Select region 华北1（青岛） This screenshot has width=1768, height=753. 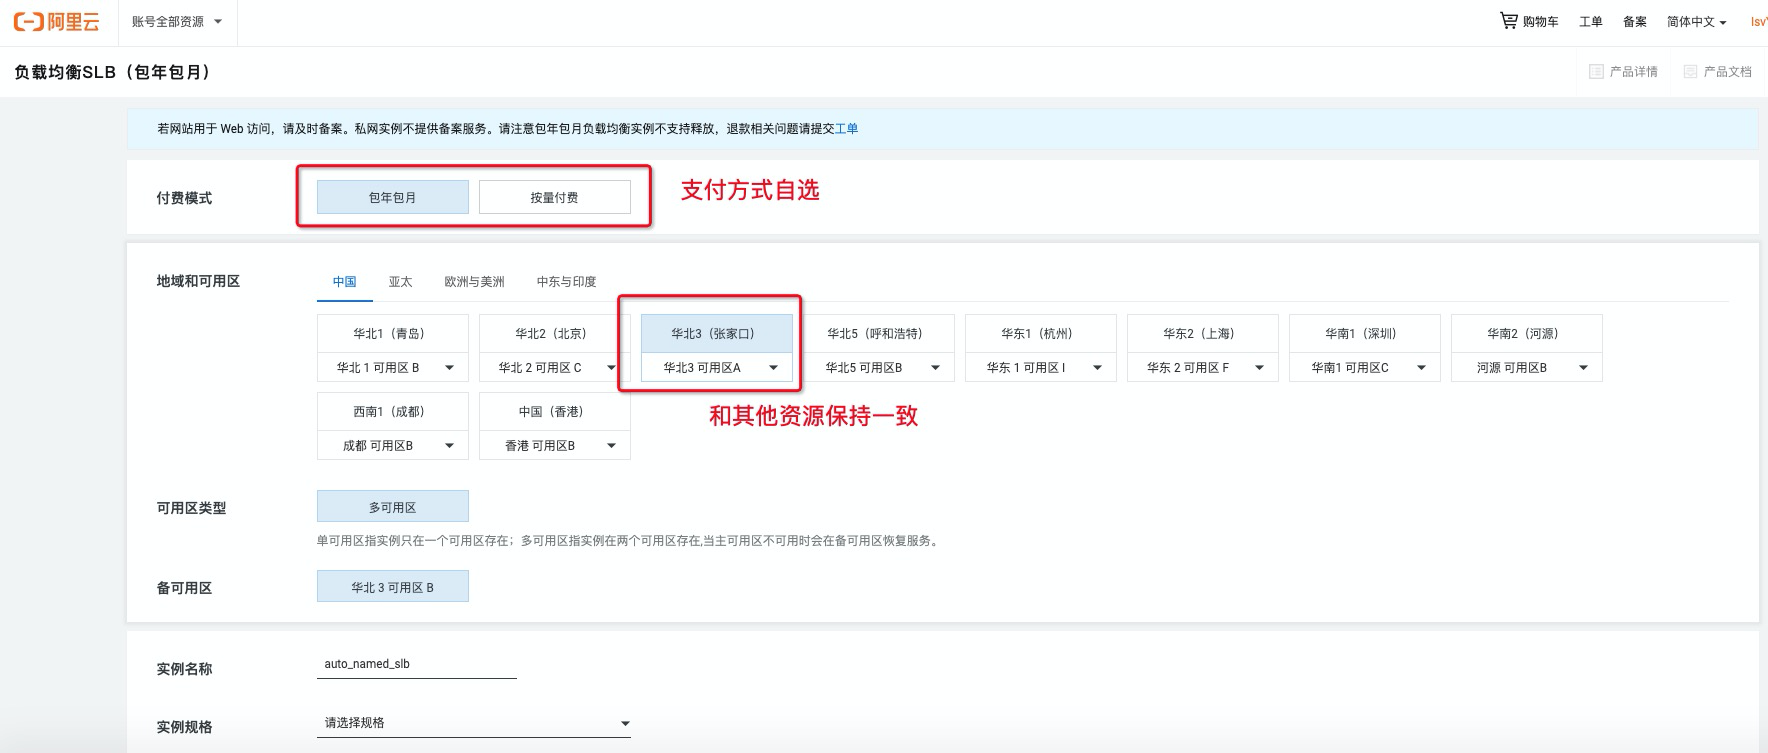tap(393, 334)
